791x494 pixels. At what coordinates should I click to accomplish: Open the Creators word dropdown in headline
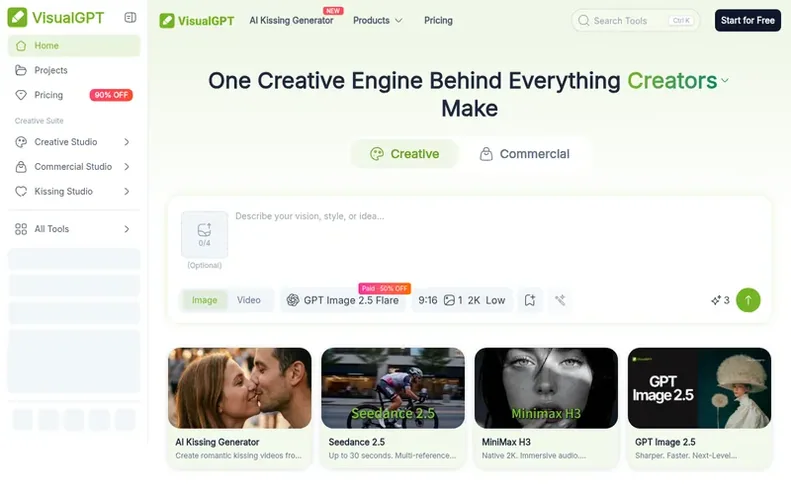point(724,80)
